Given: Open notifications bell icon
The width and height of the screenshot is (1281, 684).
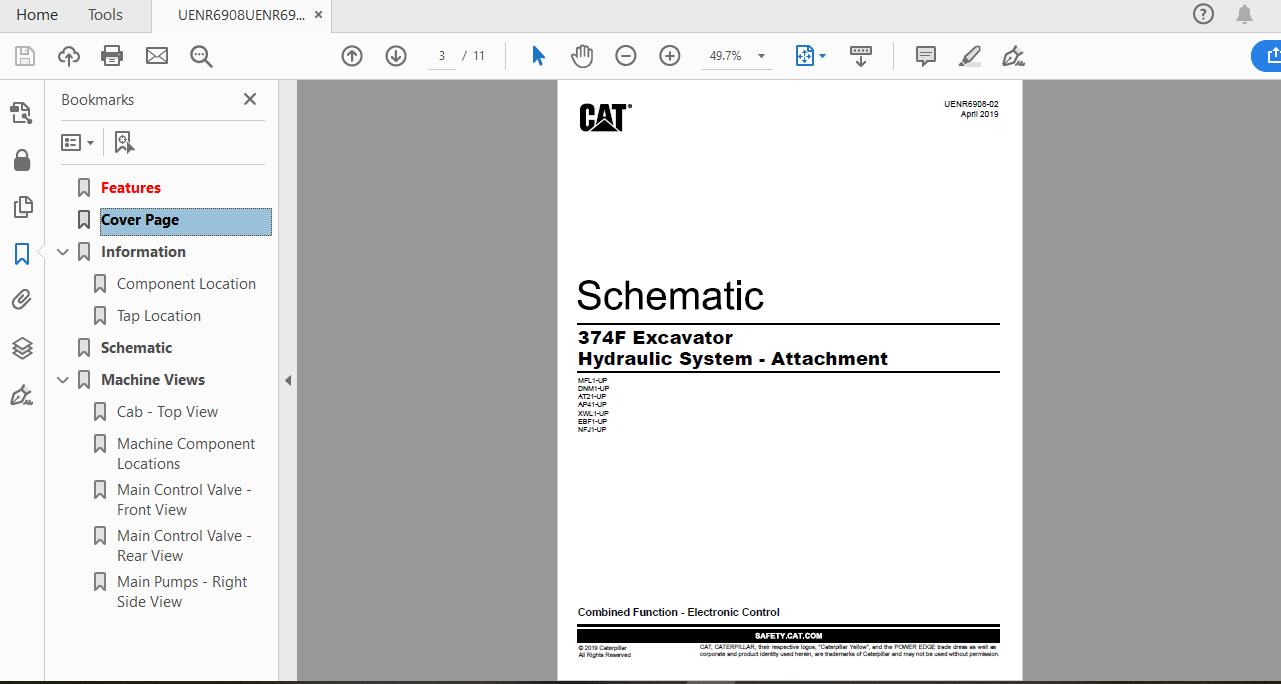Looking at the screenshot, I should (1244, 14).
